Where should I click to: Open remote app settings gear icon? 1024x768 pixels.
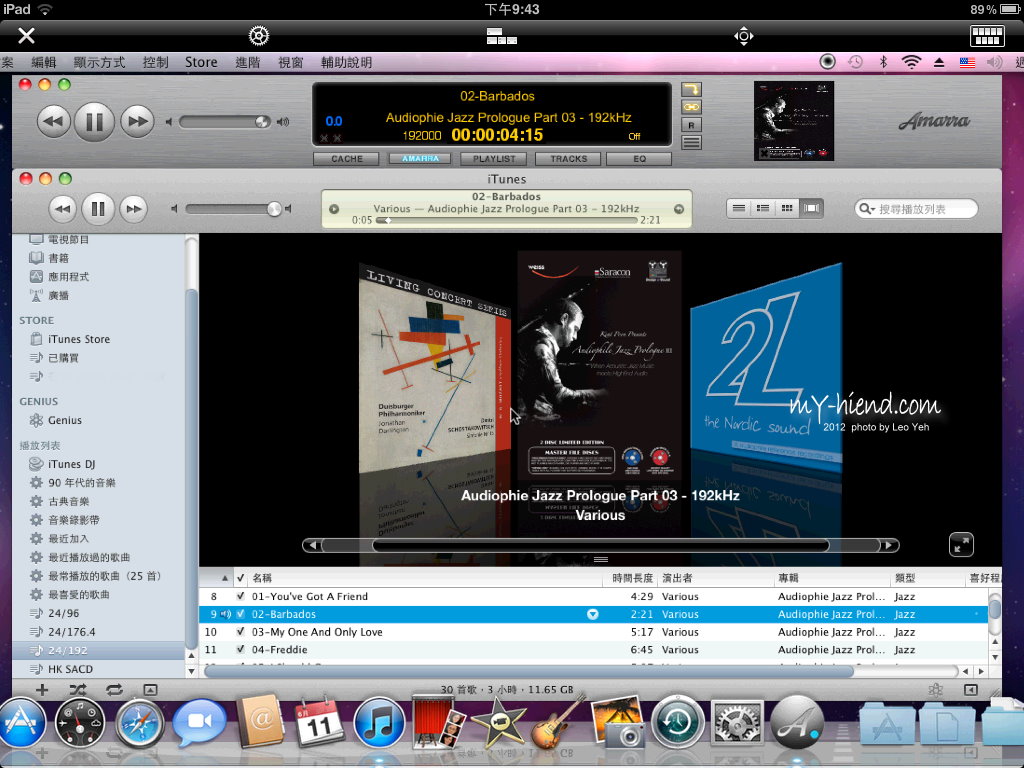pos(259,35)
